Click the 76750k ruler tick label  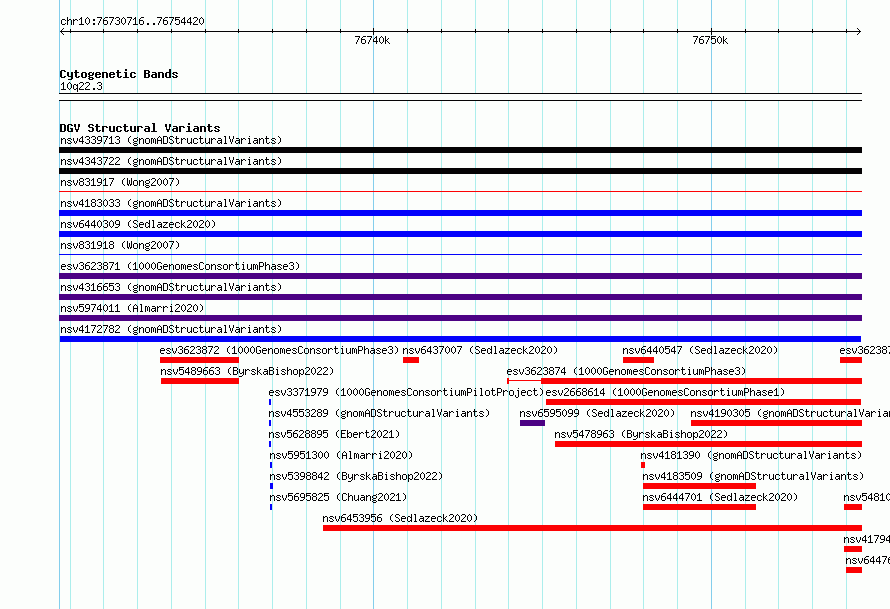[710, 40]
